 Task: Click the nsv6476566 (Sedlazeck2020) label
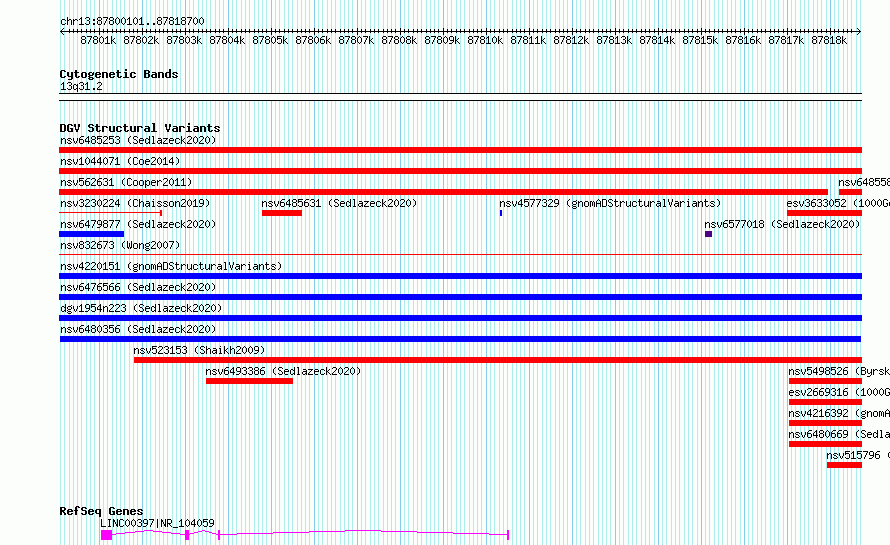point(138,287)
